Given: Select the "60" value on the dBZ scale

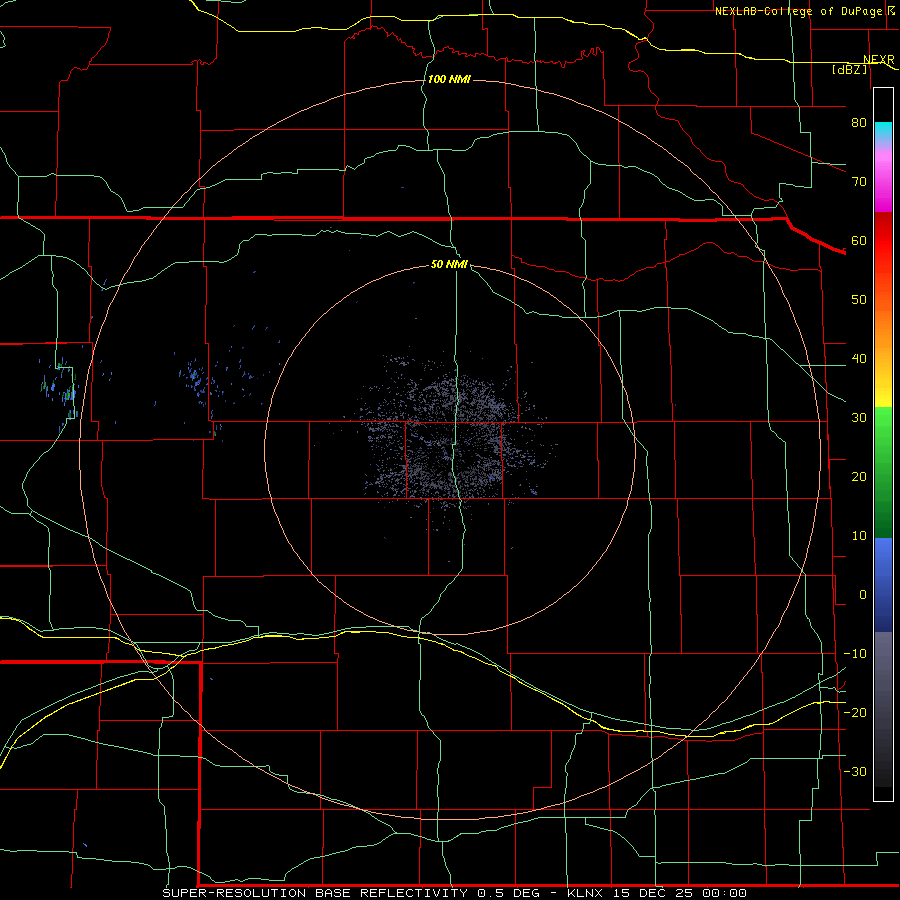Looking at the screenshot, I should click(859, 241).
